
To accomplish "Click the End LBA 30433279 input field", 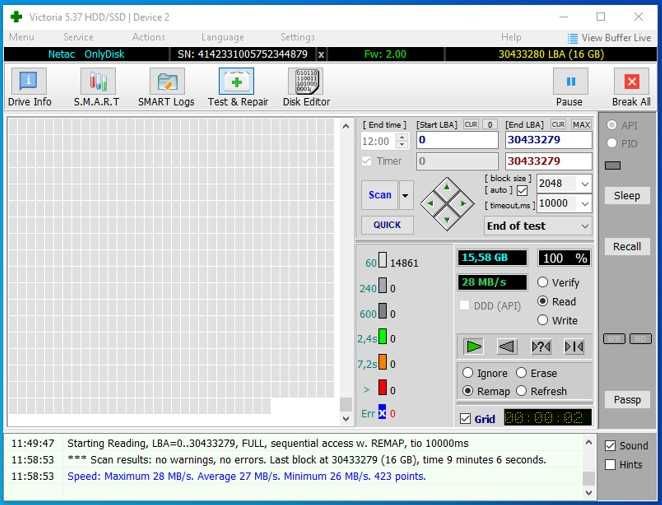I will click(548, 140).
